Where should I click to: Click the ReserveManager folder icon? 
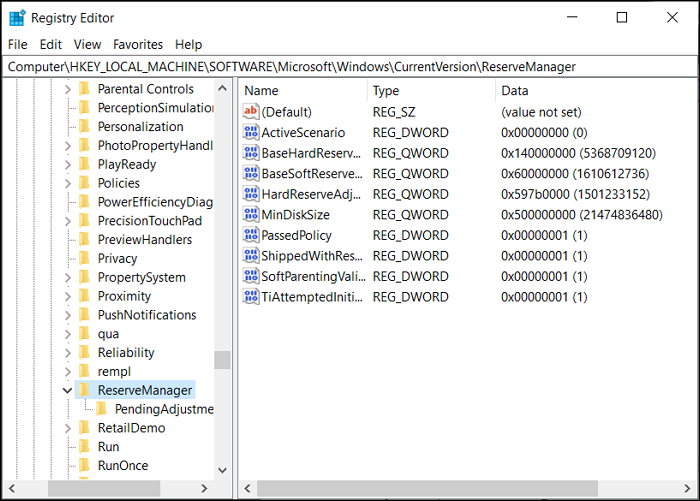(85, 390)
